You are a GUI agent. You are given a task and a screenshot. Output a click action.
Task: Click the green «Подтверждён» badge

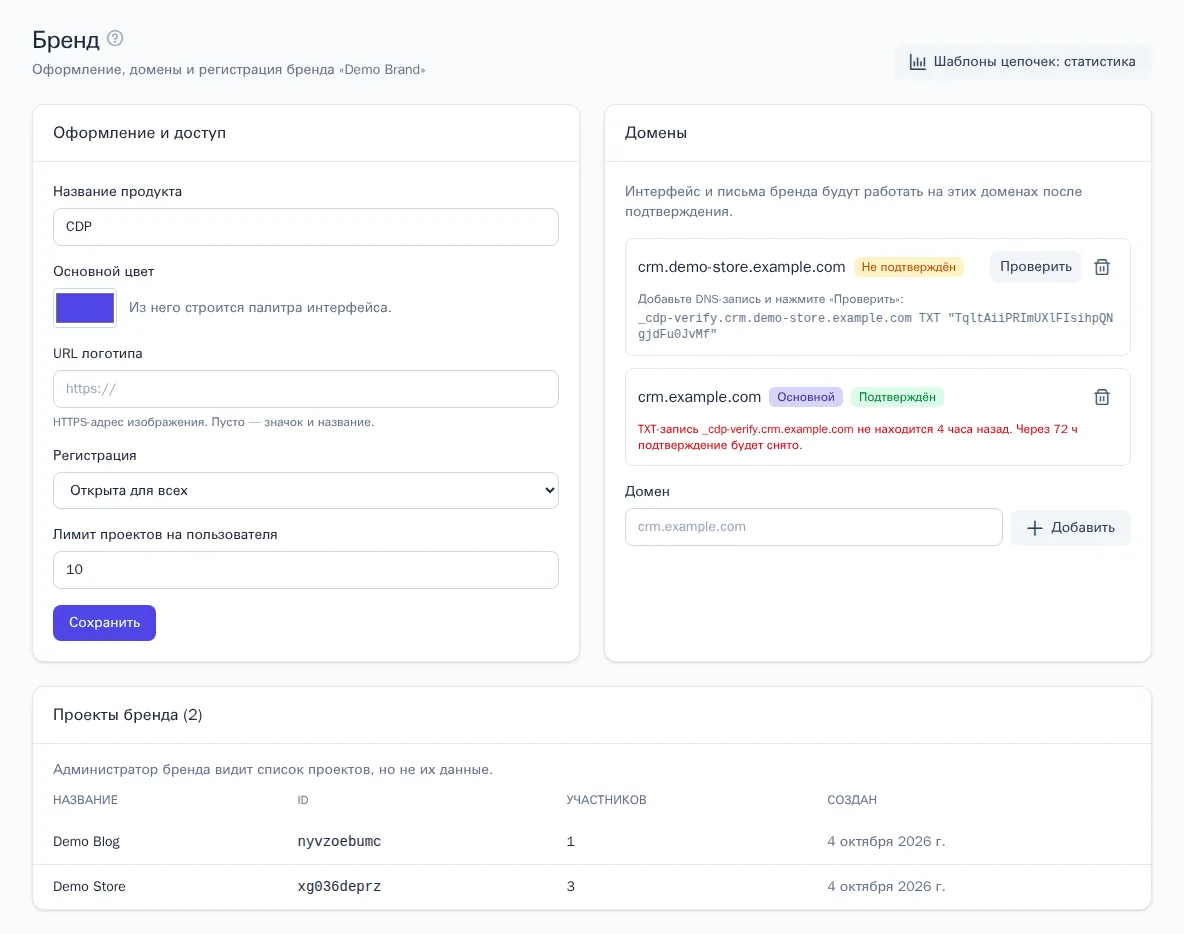(897, 397)
